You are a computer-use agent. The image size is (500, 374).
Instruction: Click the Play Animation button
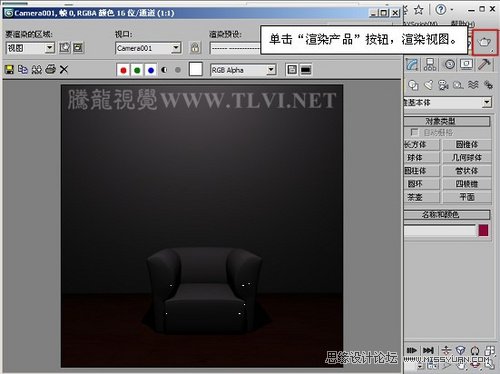coord(412,350)
